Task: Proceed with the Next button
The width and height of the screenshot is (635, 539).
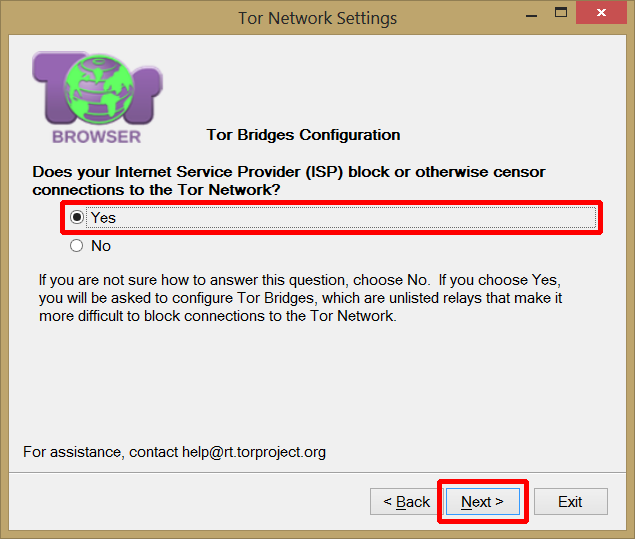Action: tap(482, 502)
